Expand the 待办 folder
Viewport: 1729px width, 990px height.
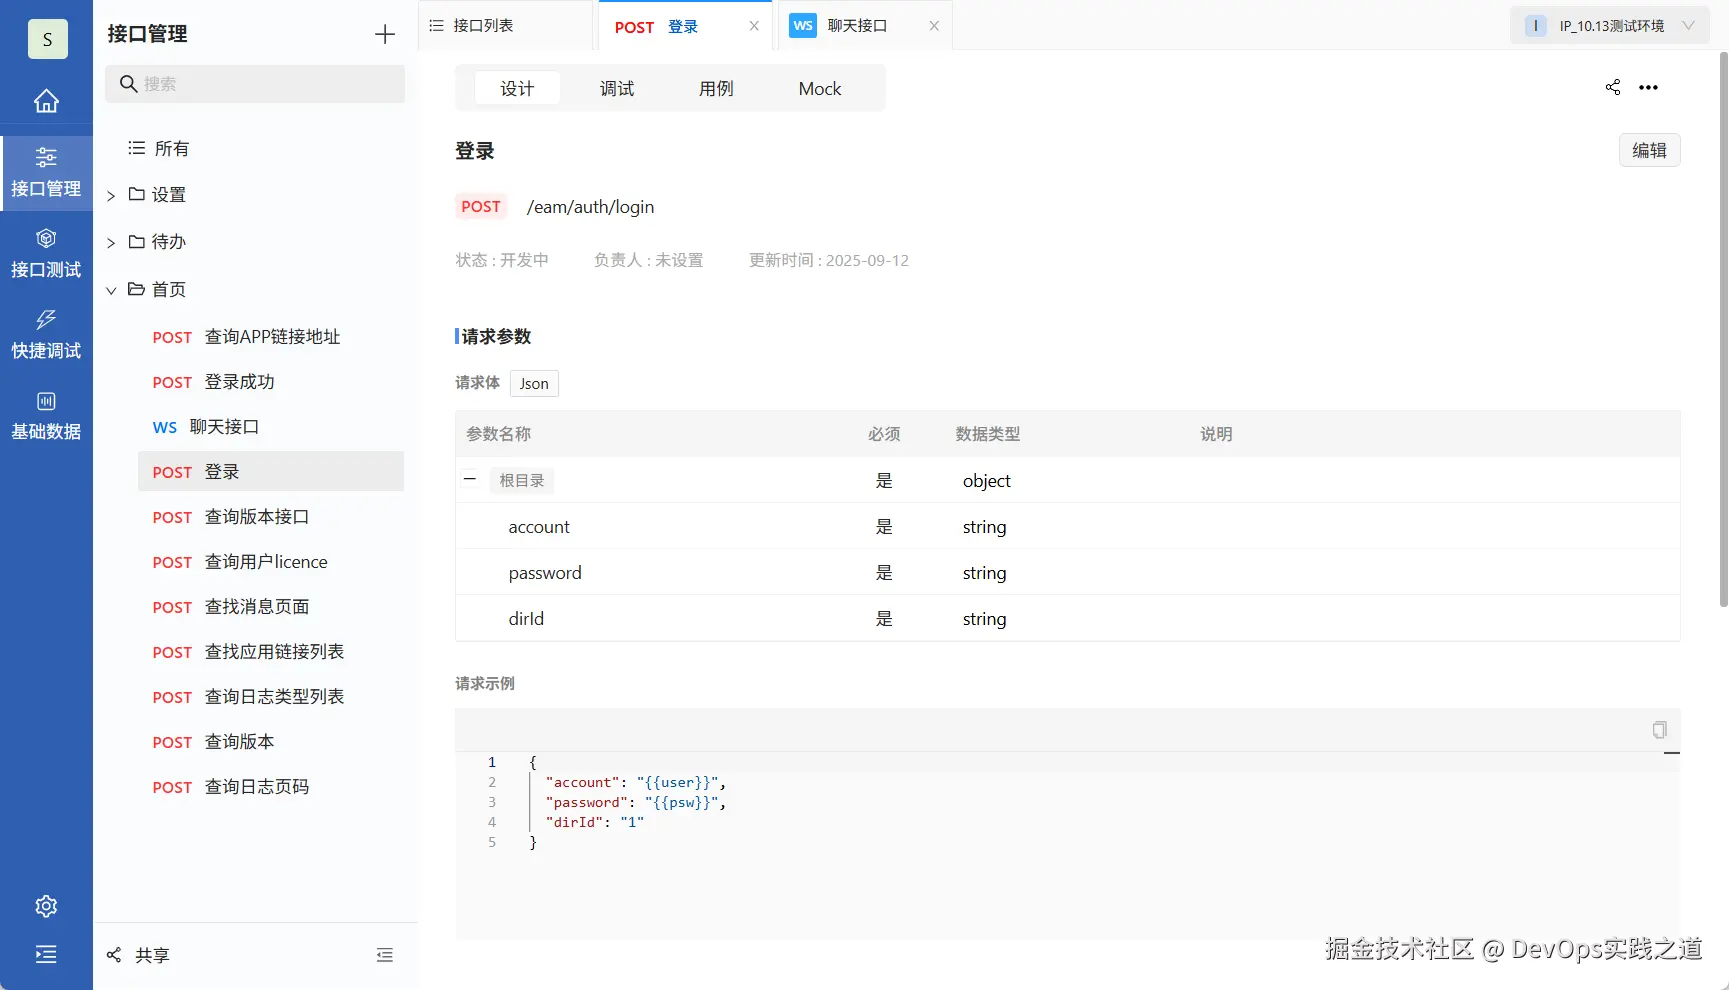pos(111,243)
